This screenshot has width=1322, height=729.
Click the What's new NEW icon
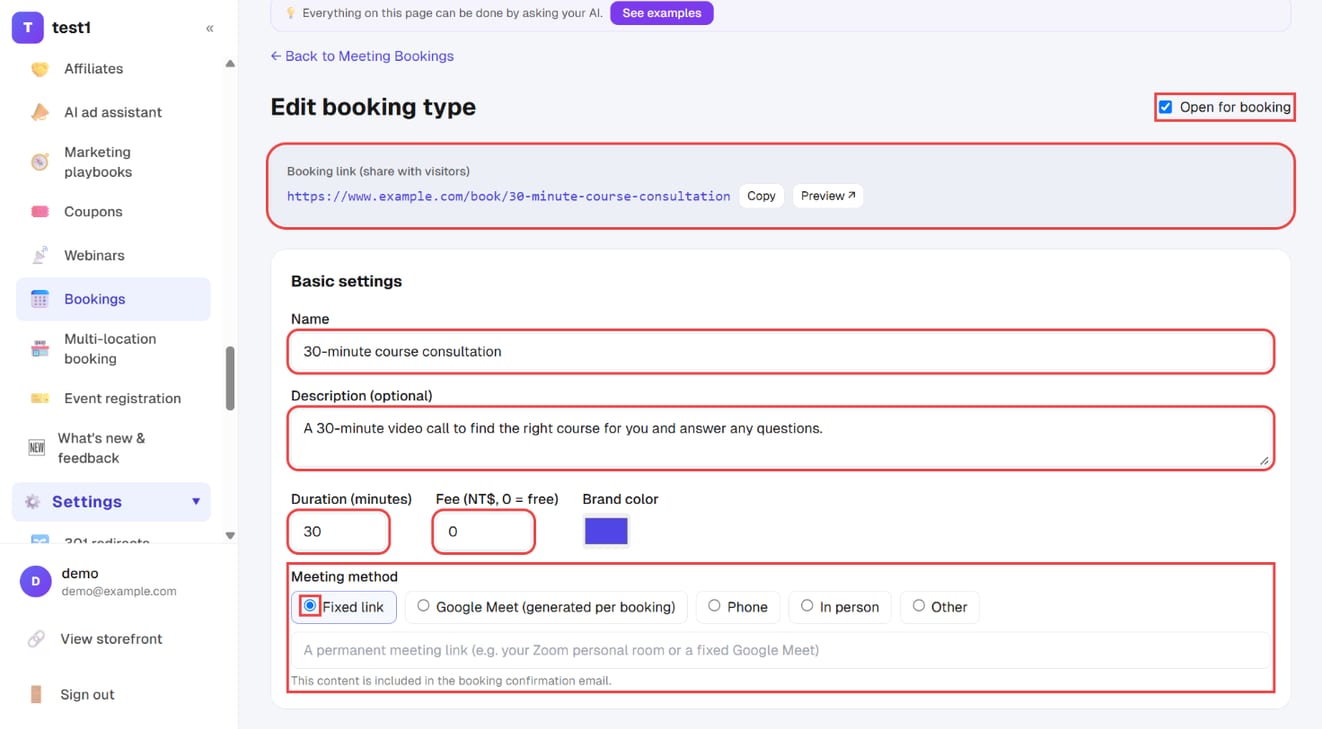37,448
